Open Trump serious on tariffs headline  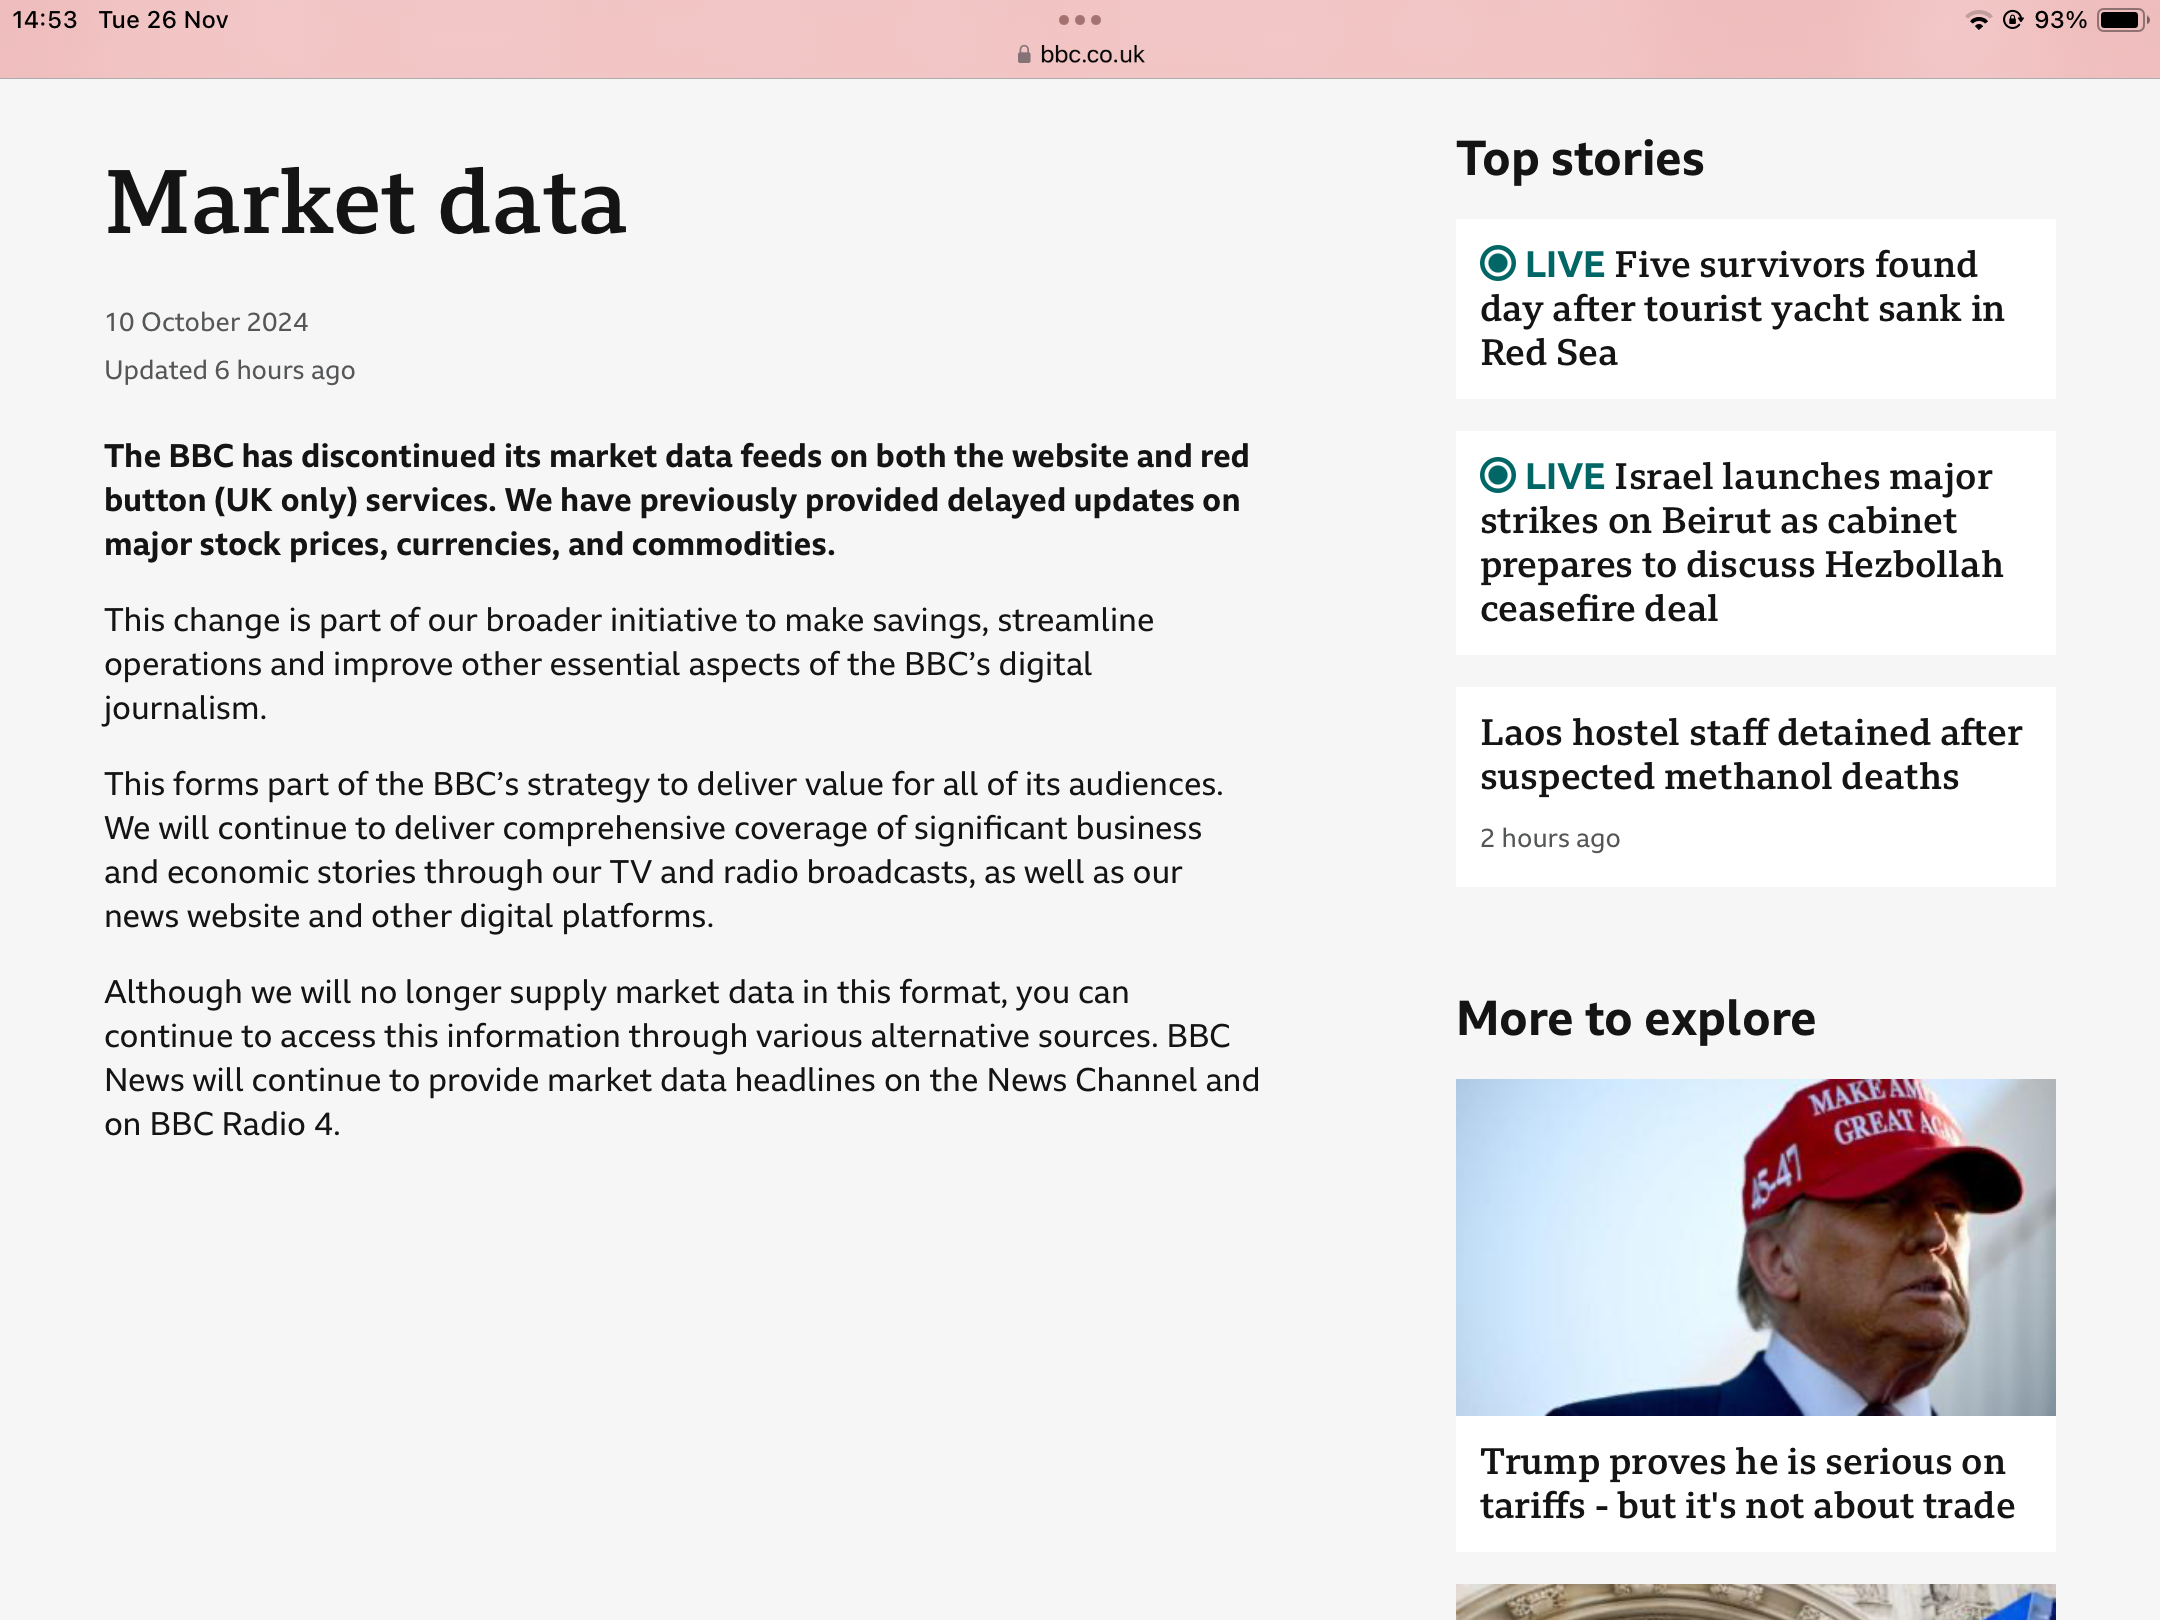[x=1747, y=1483]
